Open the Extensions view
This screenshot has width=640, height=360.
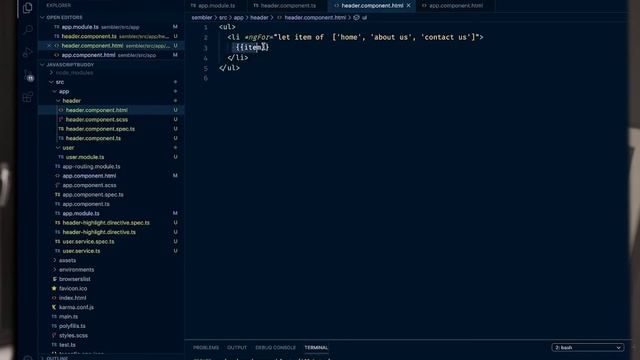coord(27,97)
